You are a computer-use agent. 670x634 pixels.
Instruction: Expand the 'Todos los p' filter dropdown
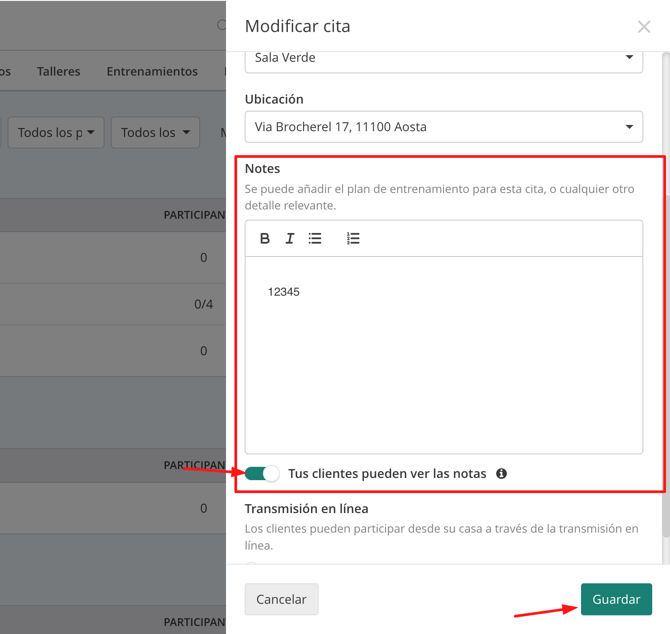56,133
